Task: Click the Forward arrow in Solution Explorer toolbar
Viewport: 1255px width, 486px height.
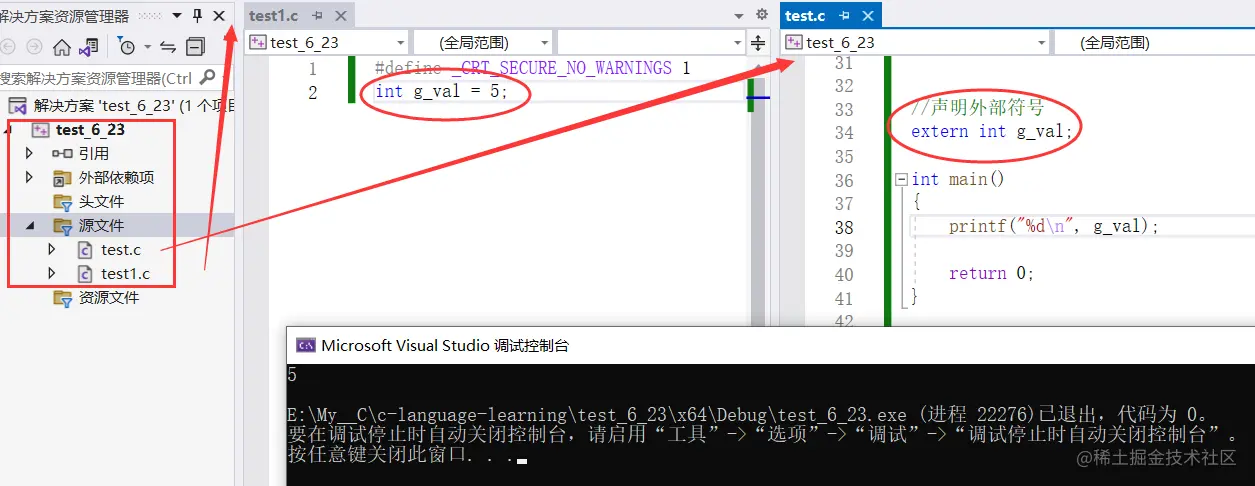Action: [x=34, y=47]
